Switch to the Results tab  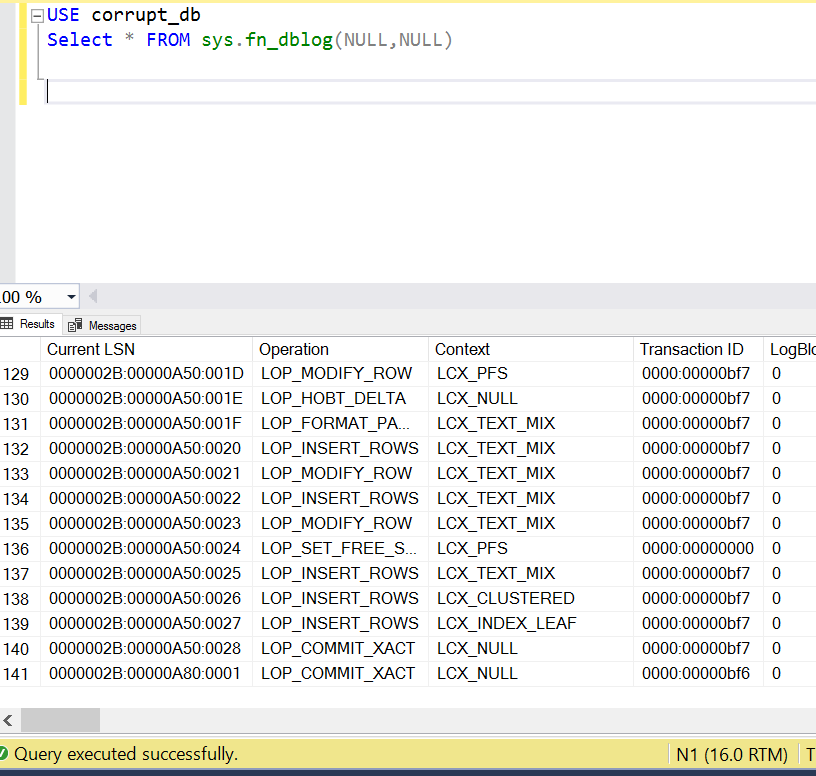[x=31, y=324]
